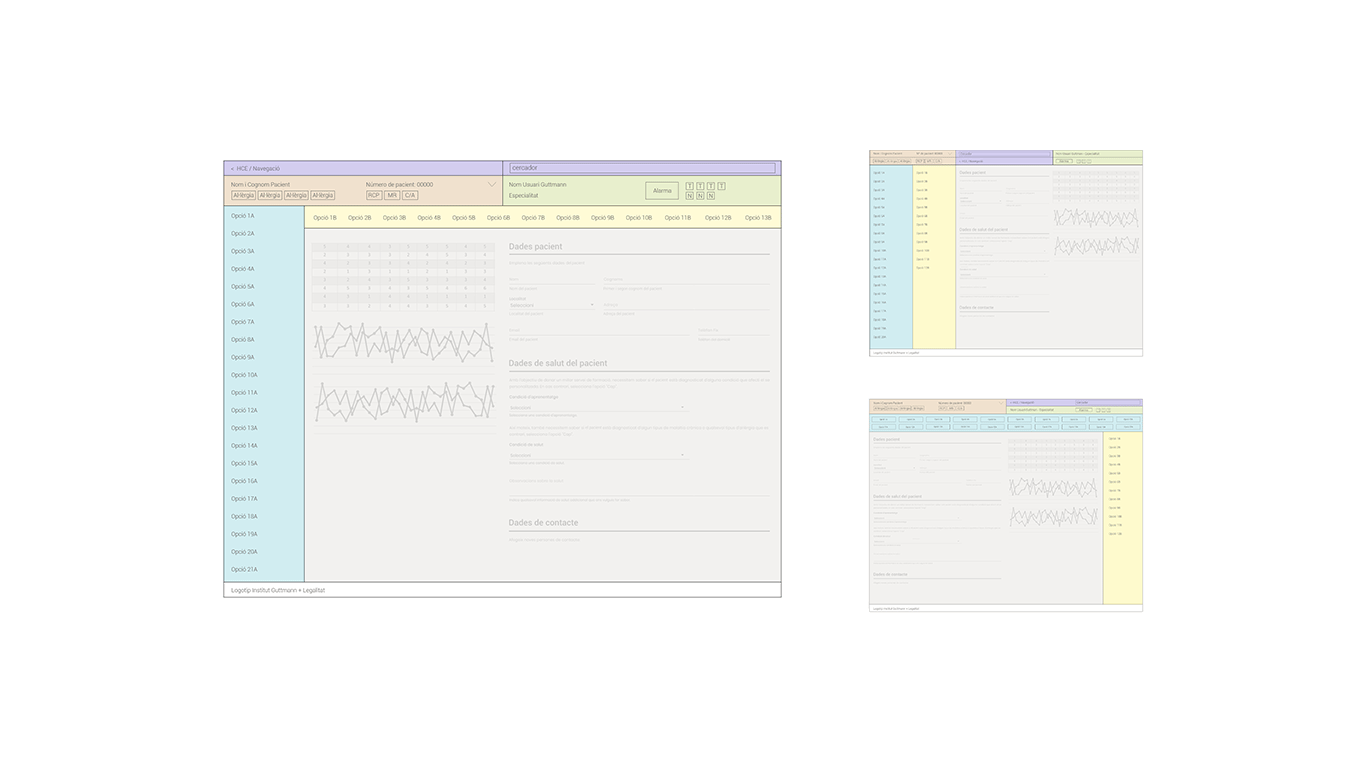Open Opció 17A in the sidebar
This screenshot has width=1351, height=760.
[x=244, y=499]
